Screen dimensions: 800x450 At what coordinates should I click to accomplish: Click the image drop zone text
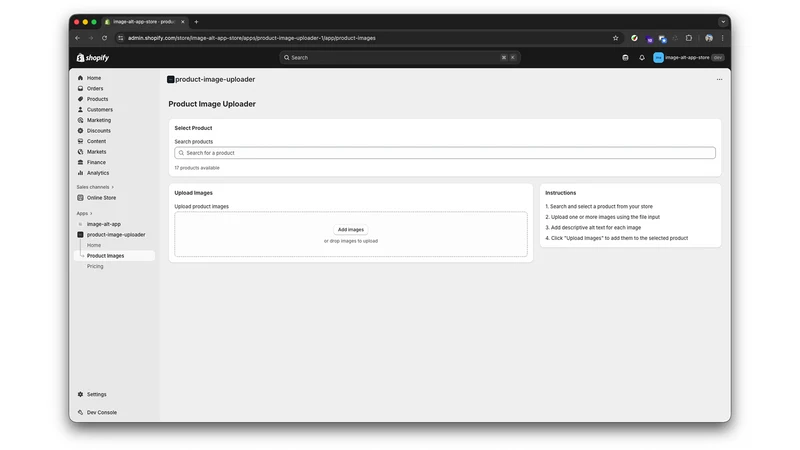(x=351, y=241)
